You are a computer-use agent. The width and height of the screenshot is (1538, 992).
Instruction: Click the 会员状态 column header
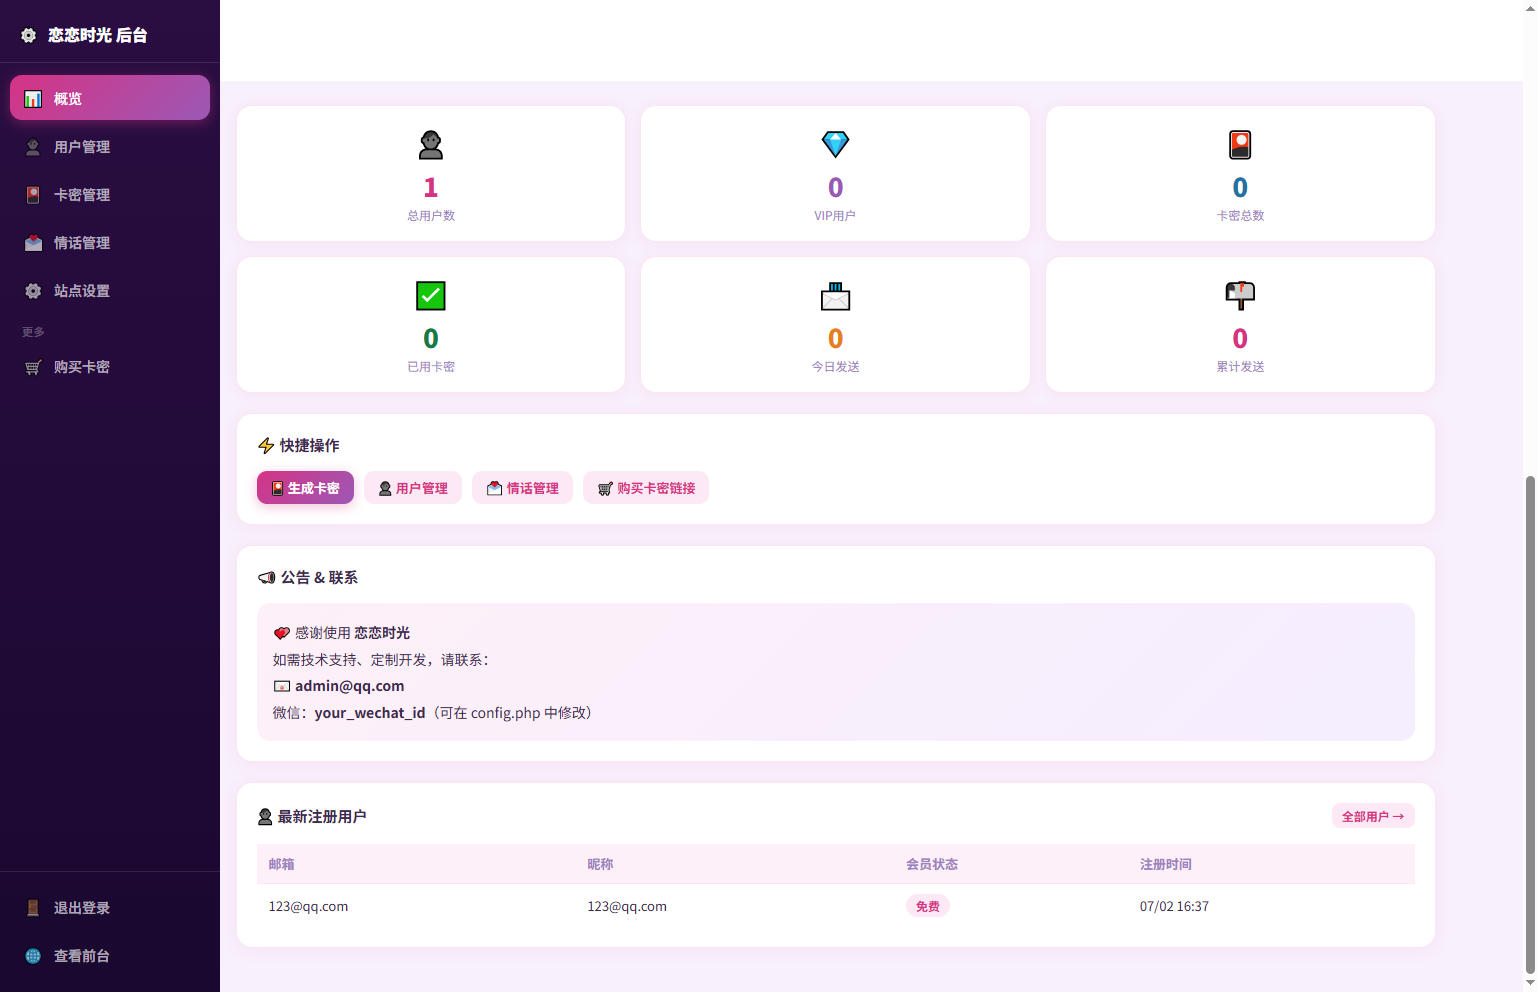click(932, 864)
